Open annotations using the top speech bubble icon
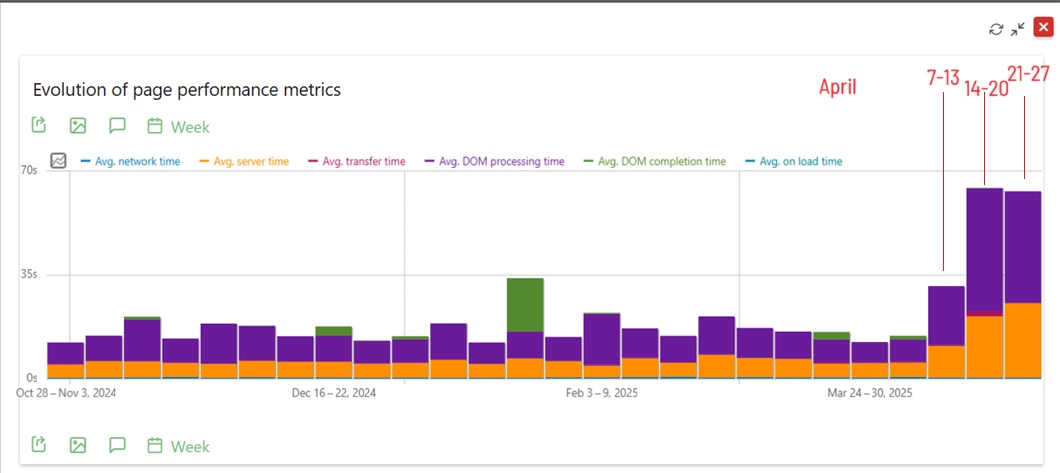The image size is (1060, 473). [x=117, y=126]
